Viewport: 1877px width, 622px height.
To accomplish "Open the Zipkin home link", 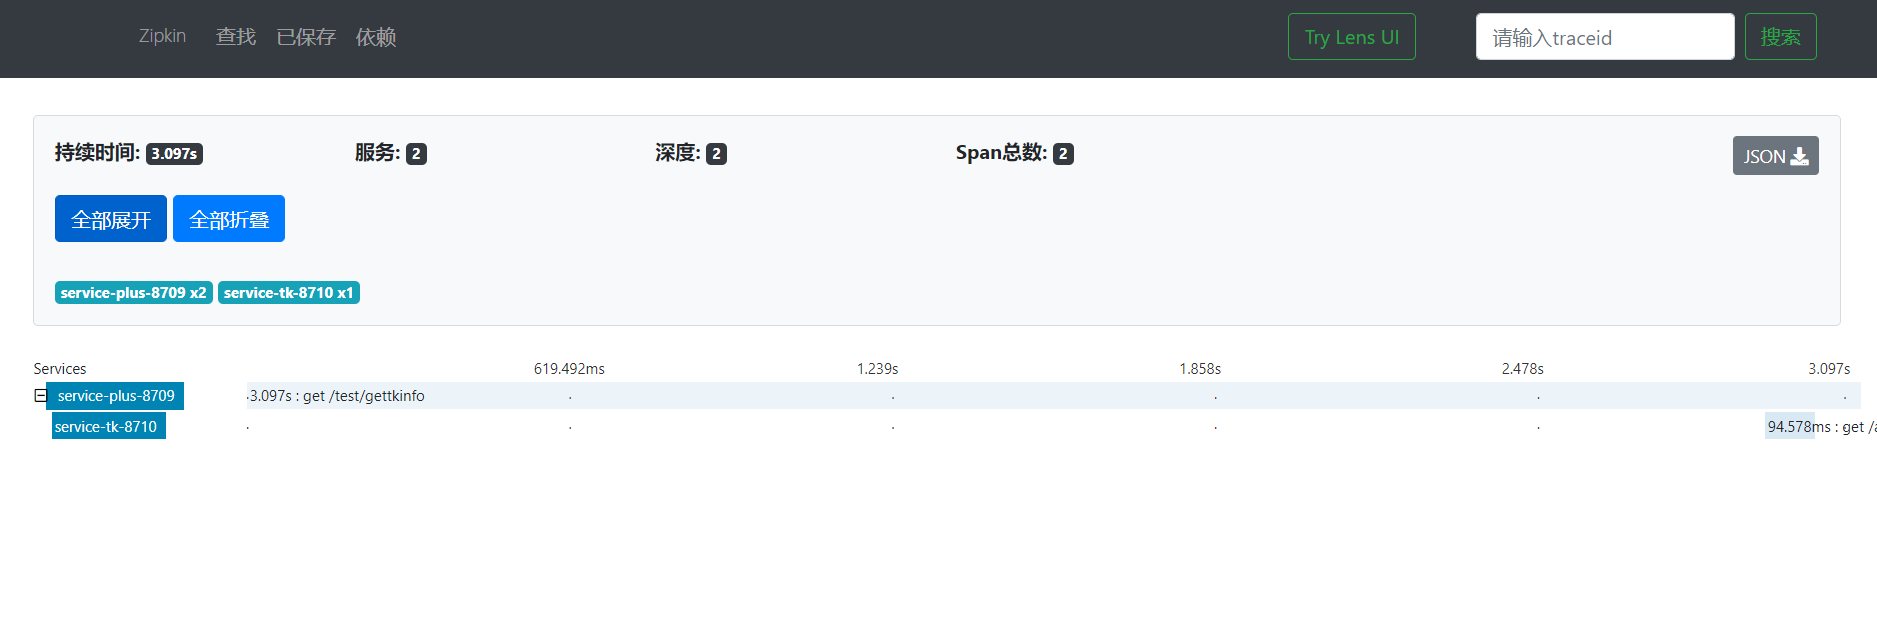I will tap(162, 37).
